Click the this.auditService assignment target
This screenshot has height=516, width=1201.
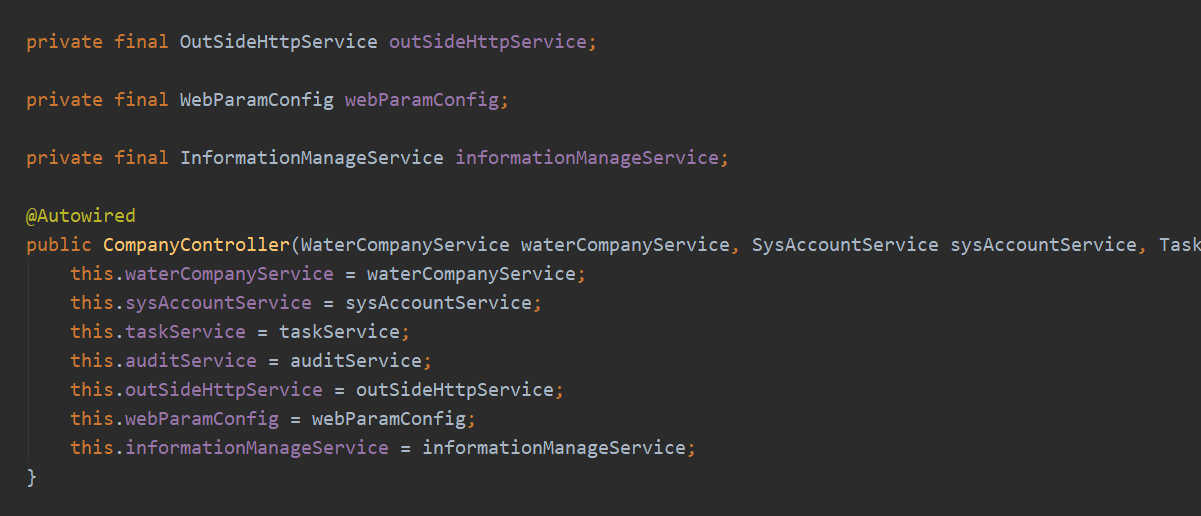[x=190, y=361]
